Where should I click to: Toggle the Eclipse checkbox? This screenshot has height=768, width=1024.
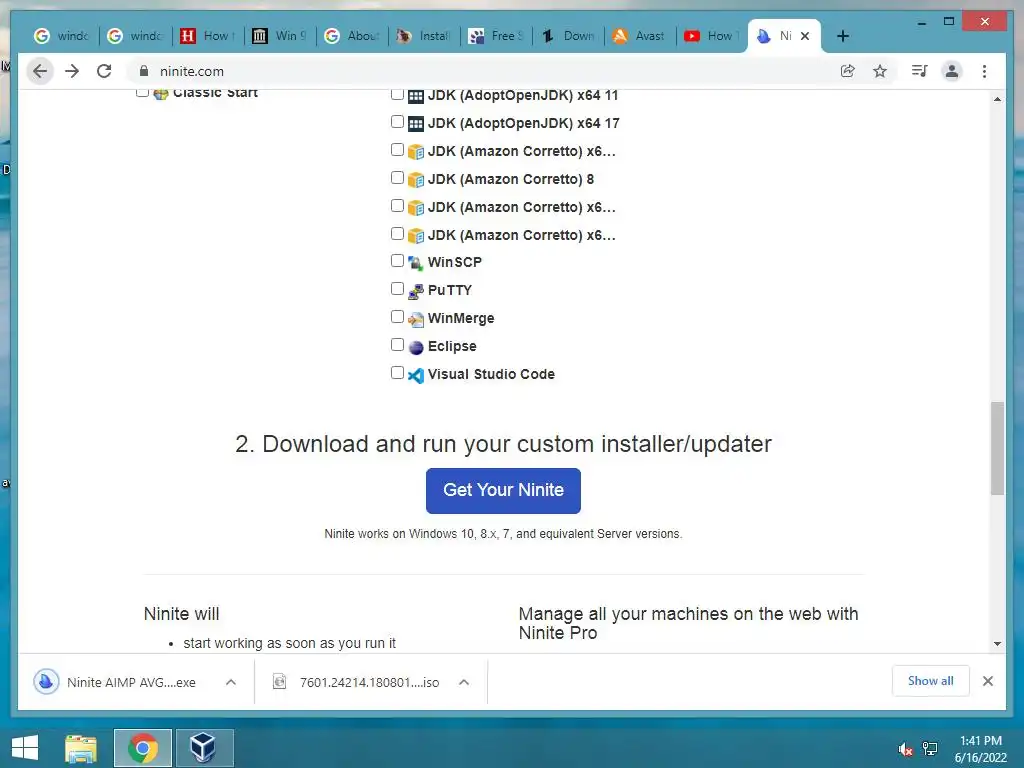pyautogui.click(x=397, y=344)
